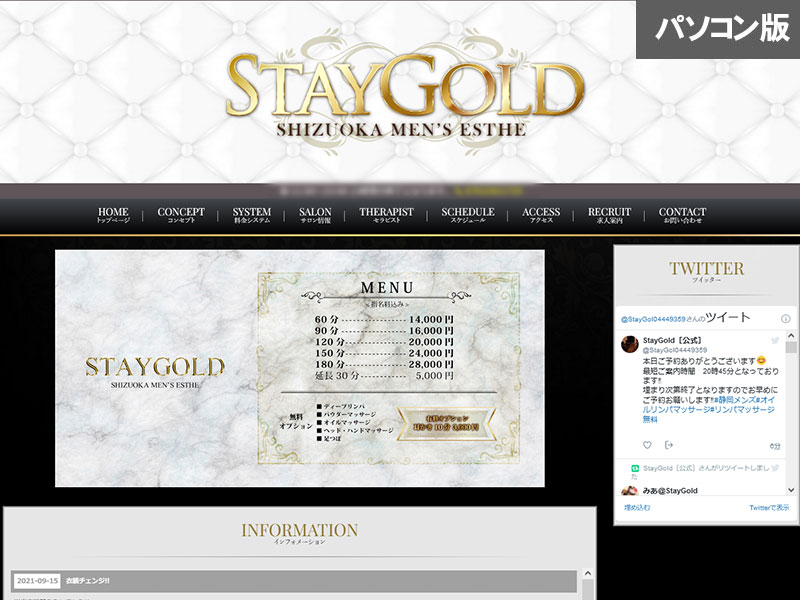The height and width of the screenshot is (600, 800).
Task: Click the gold STAYGOLD header logo
Action: tap(405, 91)
